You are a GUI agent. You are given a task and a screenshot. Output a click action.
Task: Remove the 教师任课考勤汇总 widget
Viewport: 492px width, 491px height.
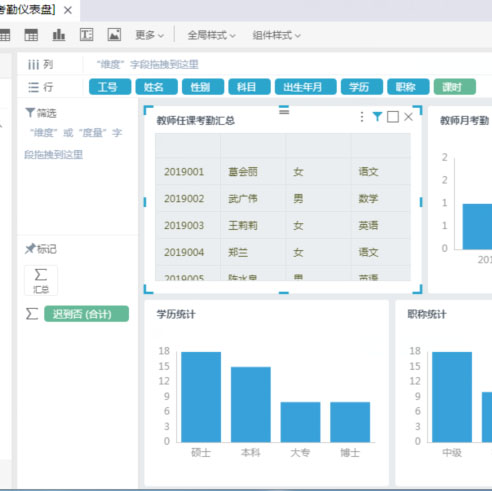(408, 117)
